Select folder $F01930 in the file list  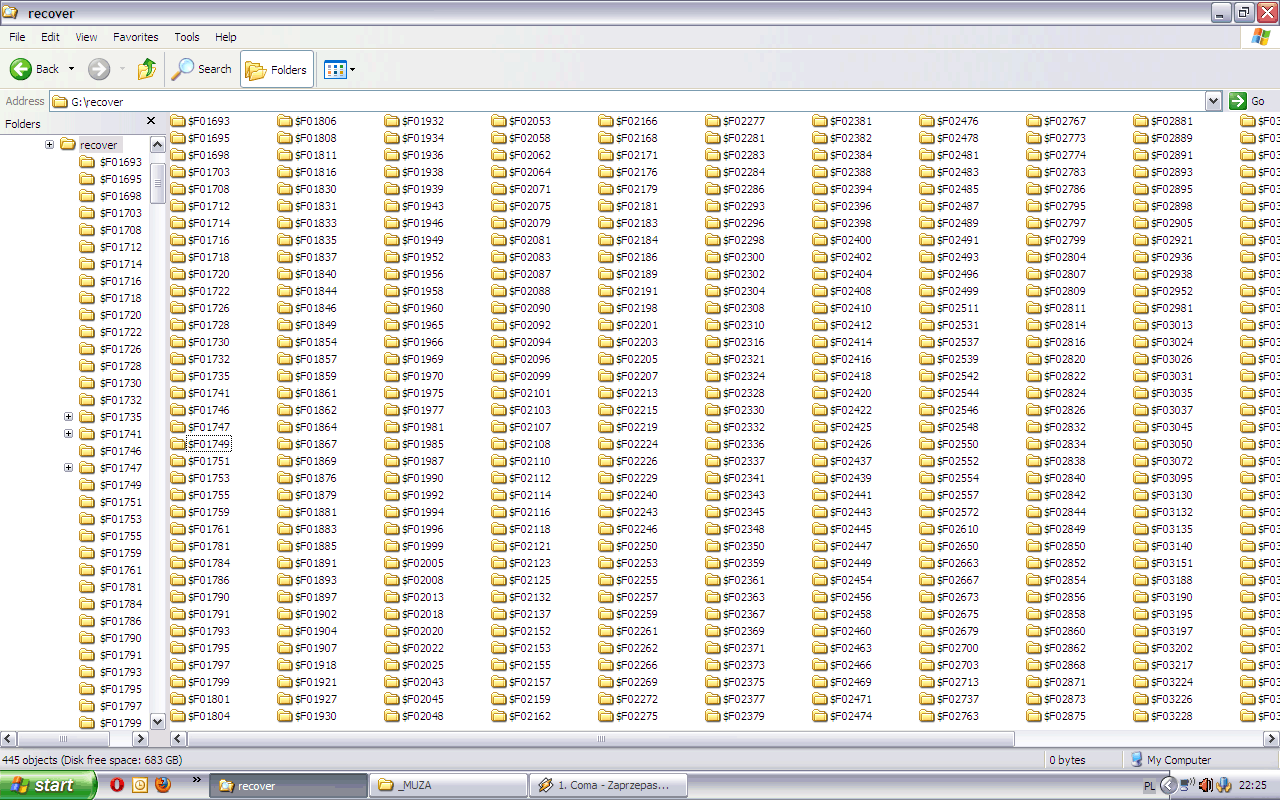[306, 716]
